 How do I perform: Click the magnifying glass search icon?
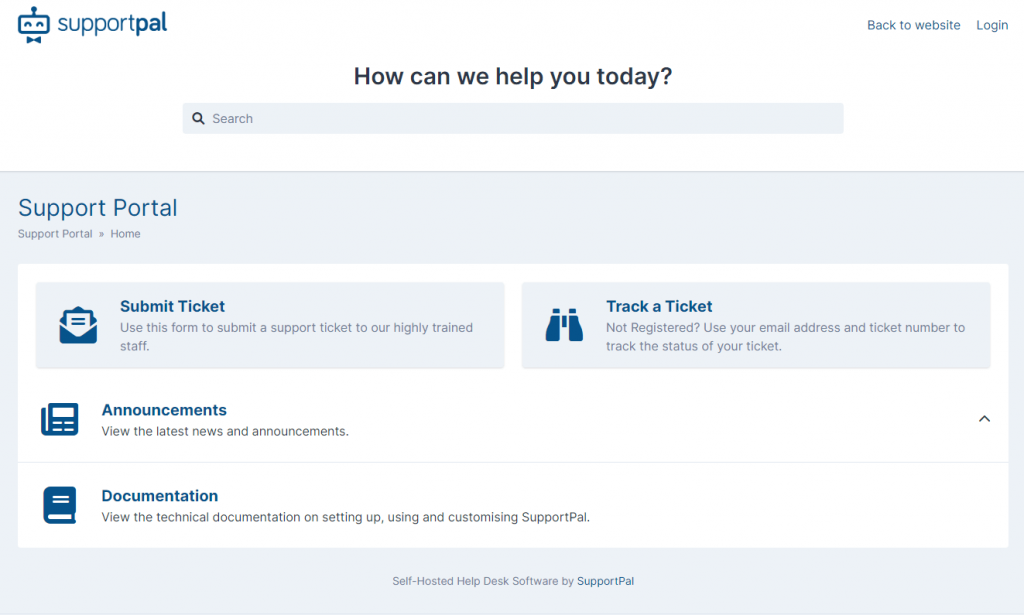point(199,118)
